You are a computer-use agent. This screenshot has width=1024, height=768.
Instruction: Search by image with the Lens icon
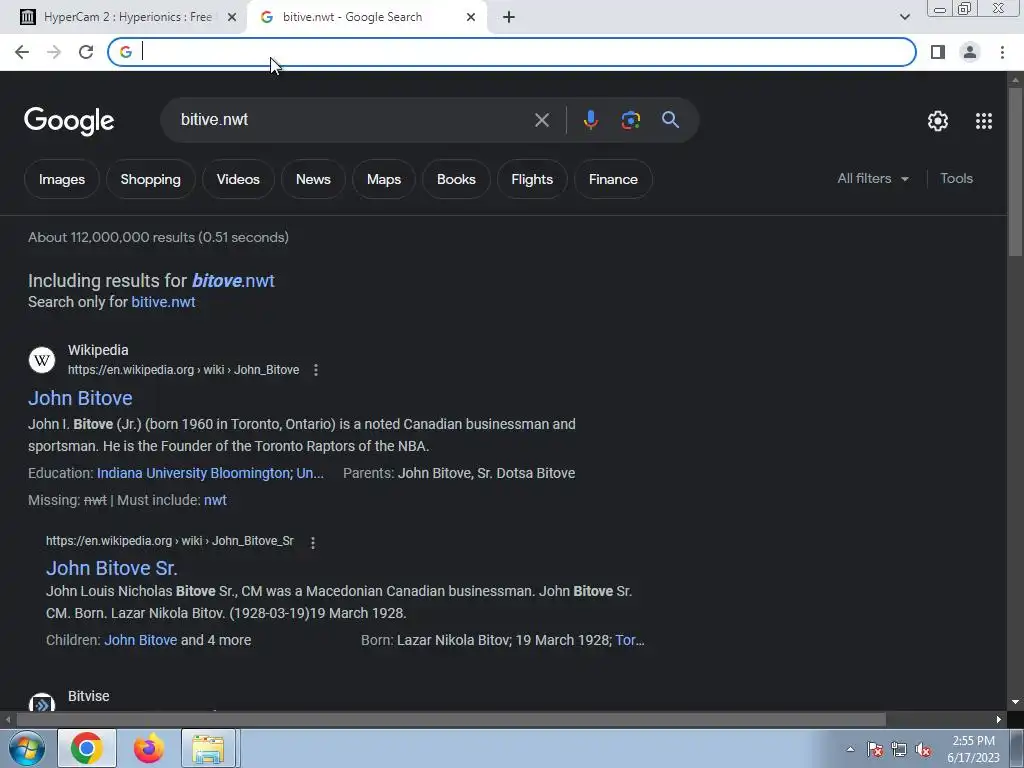click(x=630, y=120)
